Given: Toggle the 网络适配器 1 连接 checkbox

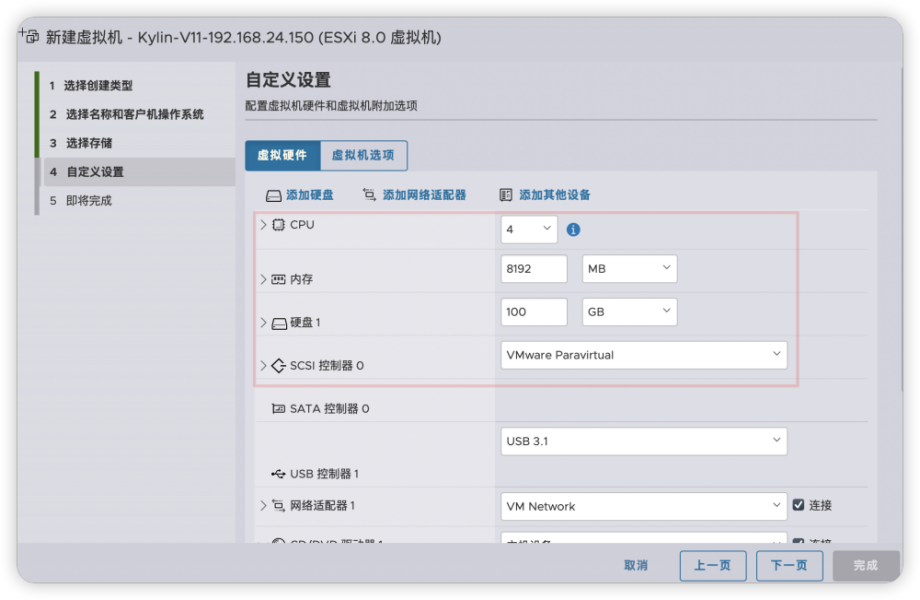Looking at the screenshot, I should tap(798, 505).
